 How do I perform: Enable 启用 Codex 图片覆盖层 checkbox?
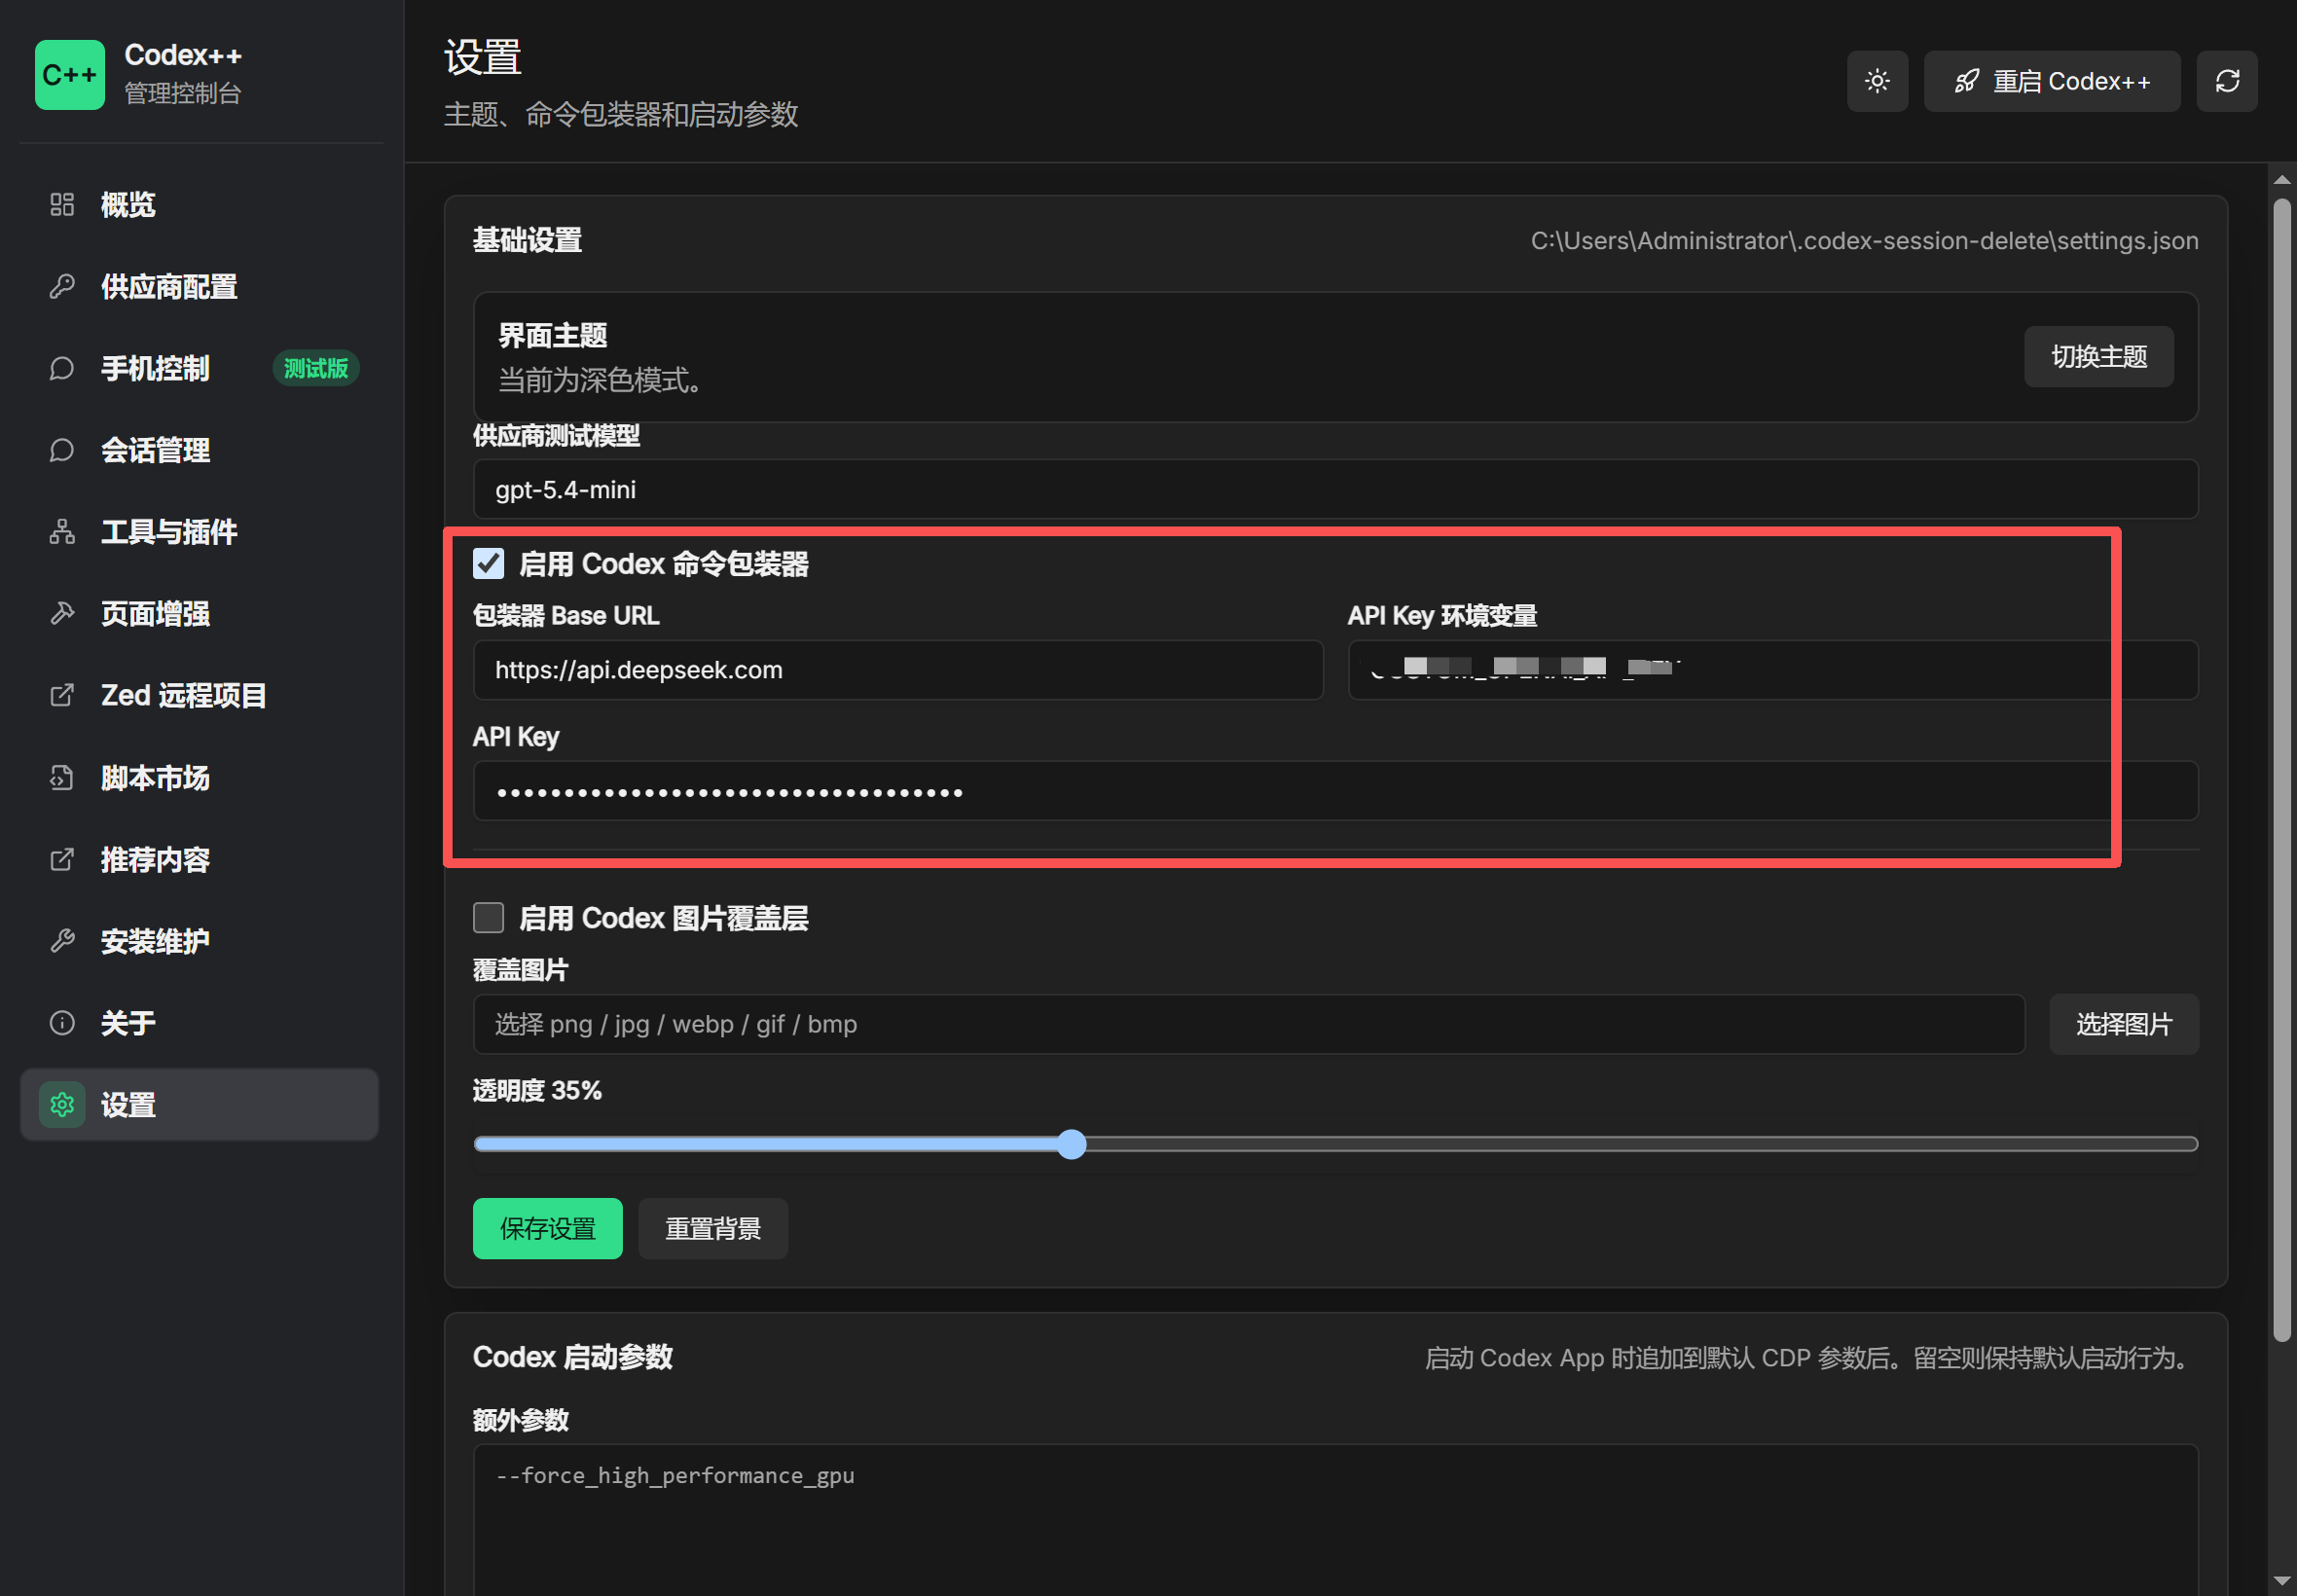coord(488,918)
